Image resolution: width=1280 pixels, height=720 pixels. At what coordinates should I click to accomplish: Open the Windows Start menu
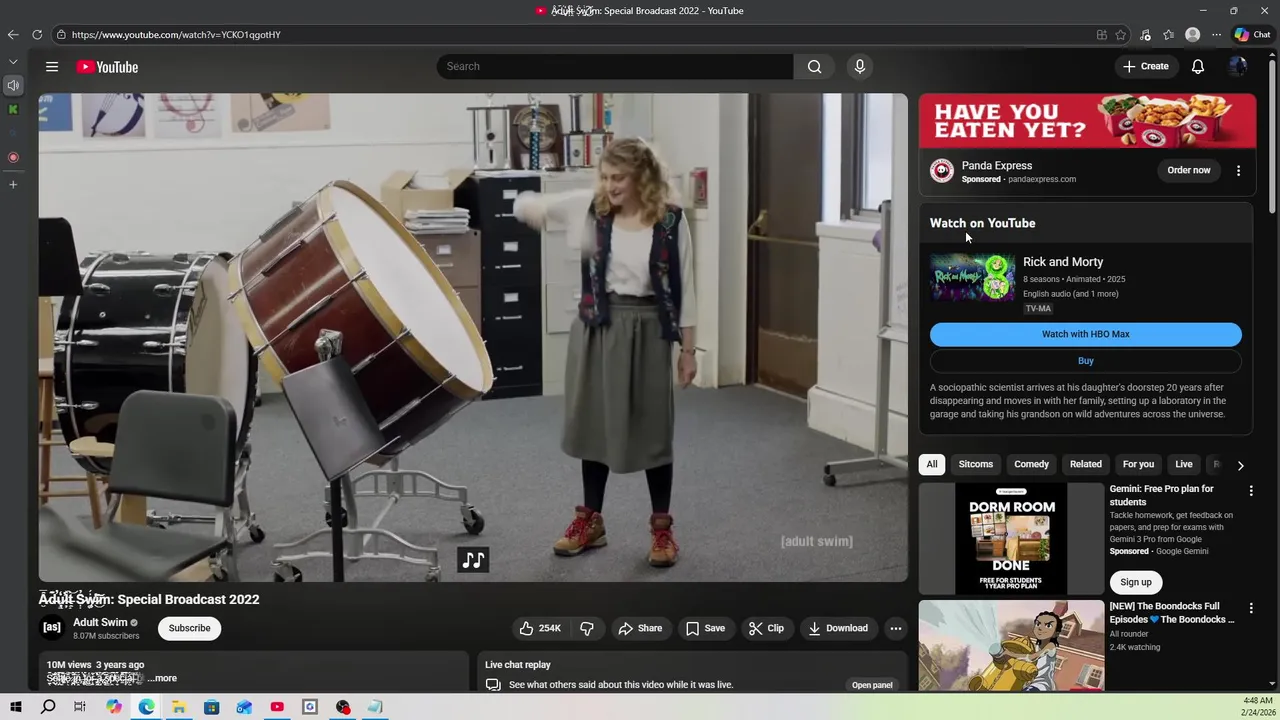click(16, 707)
